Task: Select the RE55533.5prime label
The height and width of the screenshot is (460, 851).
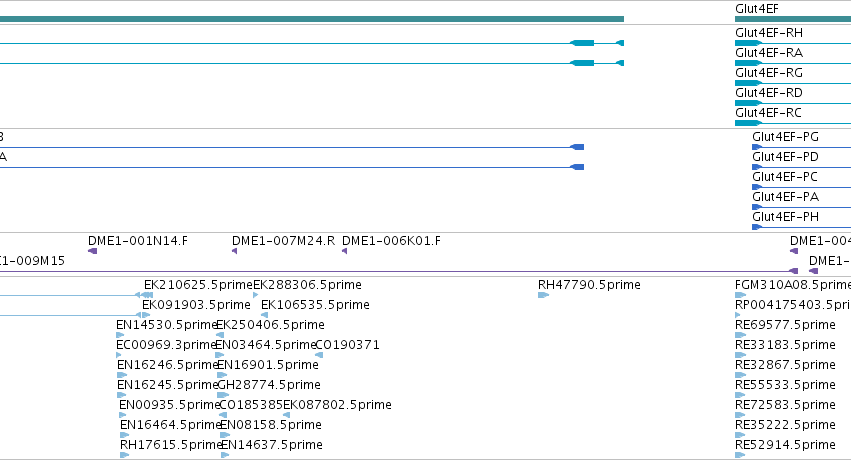Action: (785, 385)
